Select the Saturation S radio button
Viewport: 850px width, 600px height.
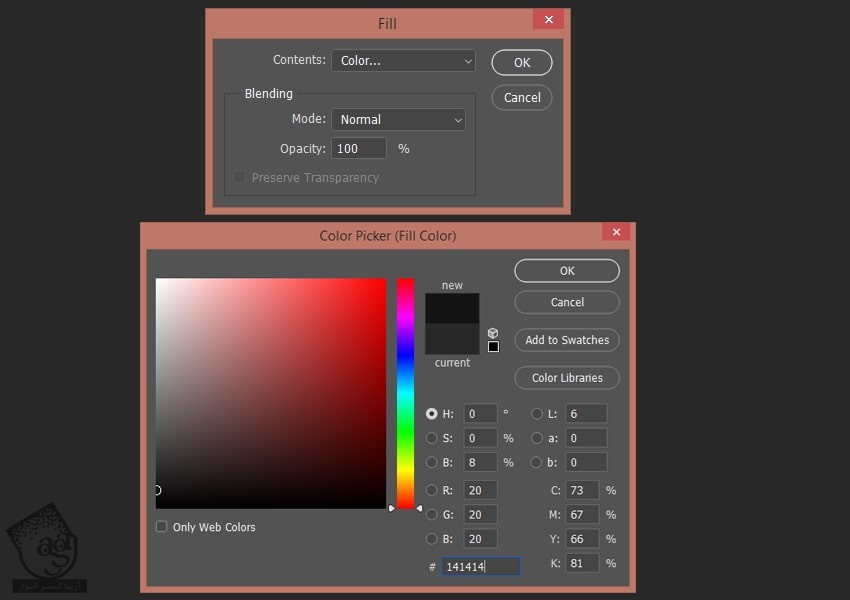click(x=432, y=438)
